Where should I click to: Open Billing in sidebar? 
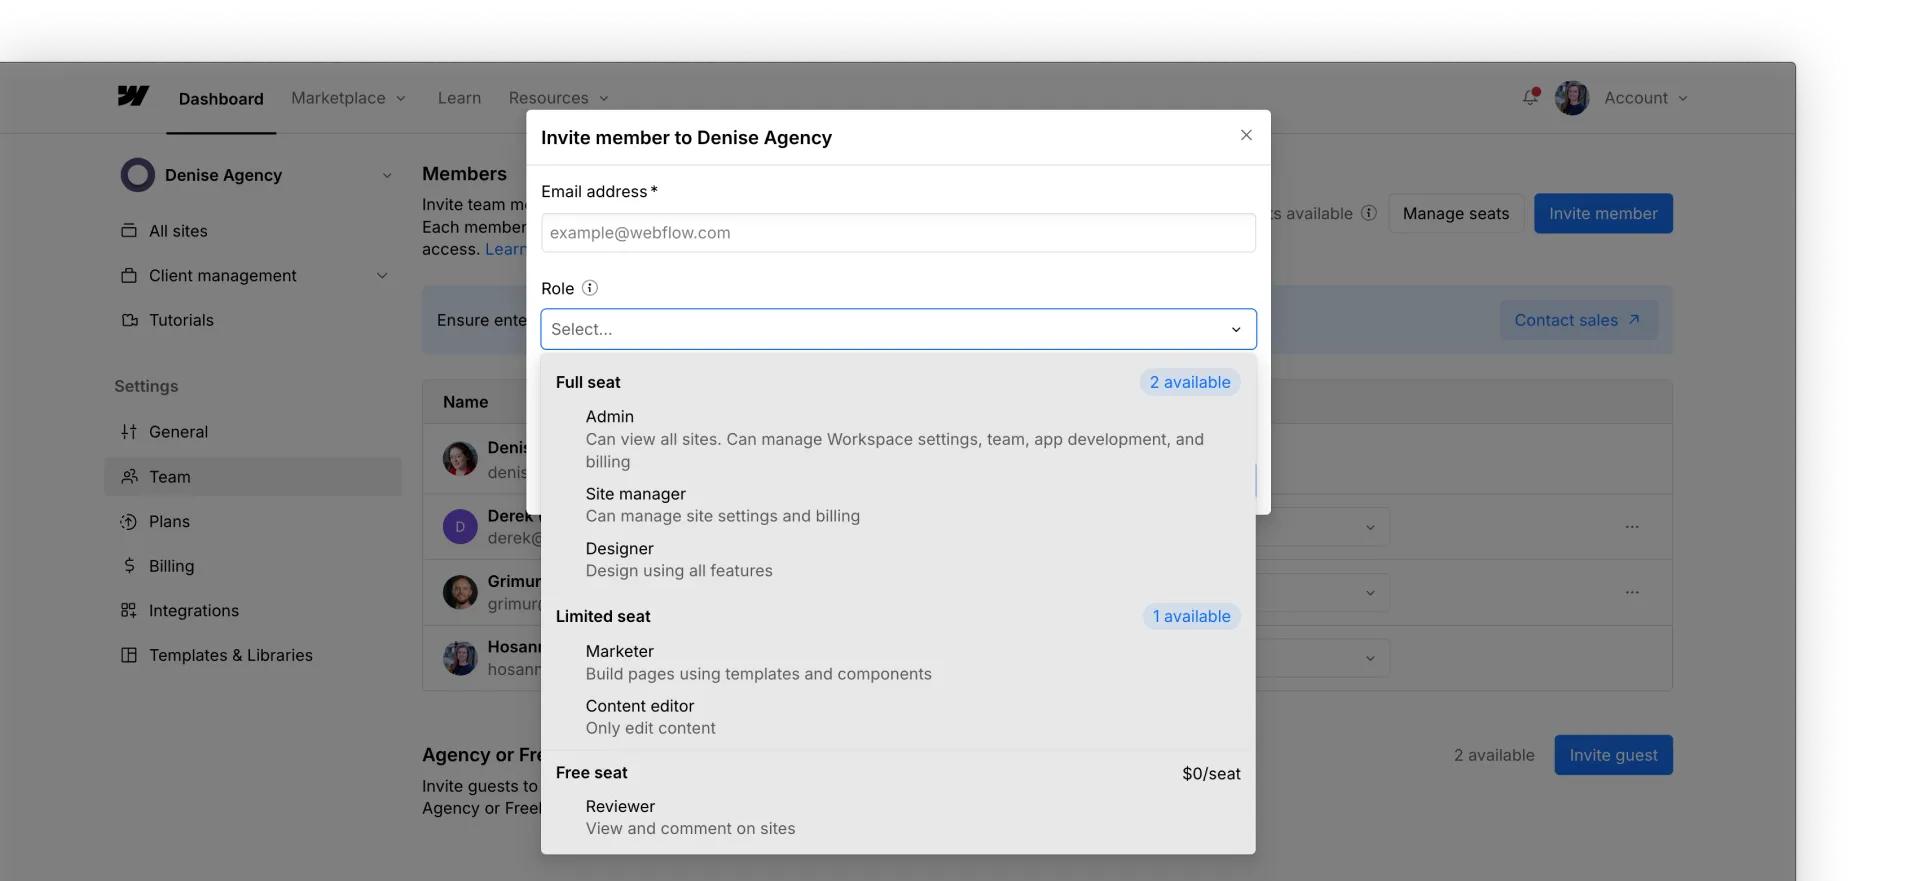click(253, 566)
